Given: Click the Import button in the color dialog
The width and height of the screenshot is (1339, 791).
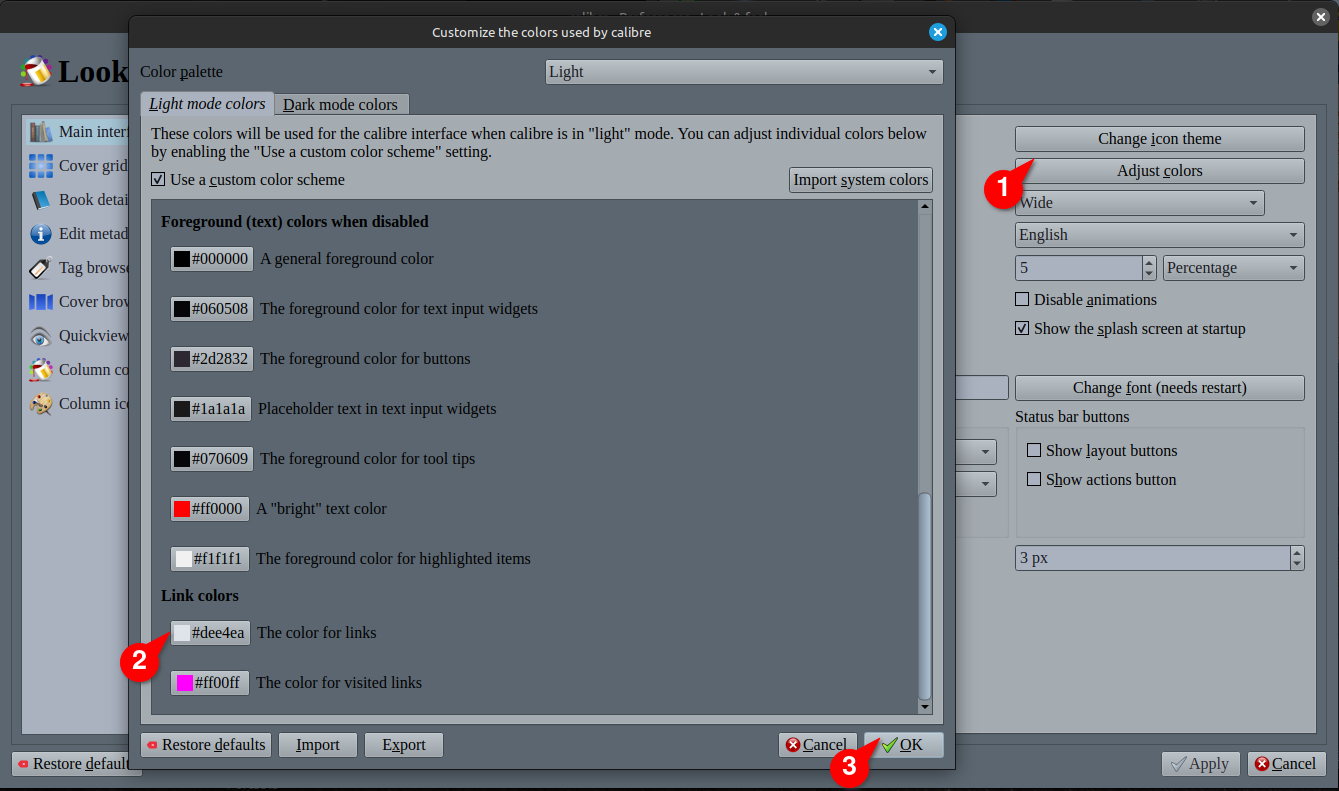Looking at the screenshot, I should pyautogui.click(x=318, y=745).
